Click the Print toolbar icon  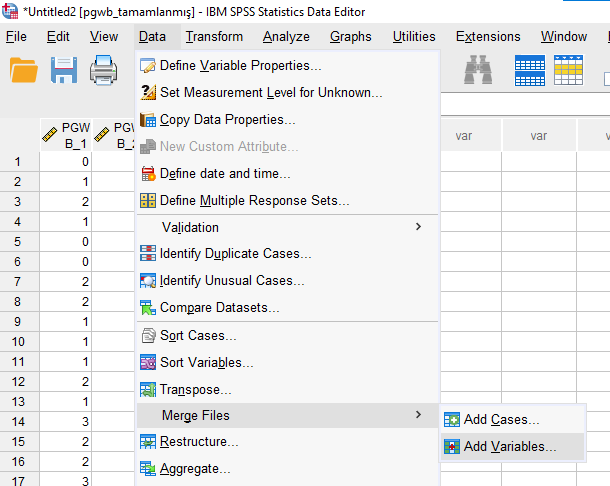click(x=103, y=70)
